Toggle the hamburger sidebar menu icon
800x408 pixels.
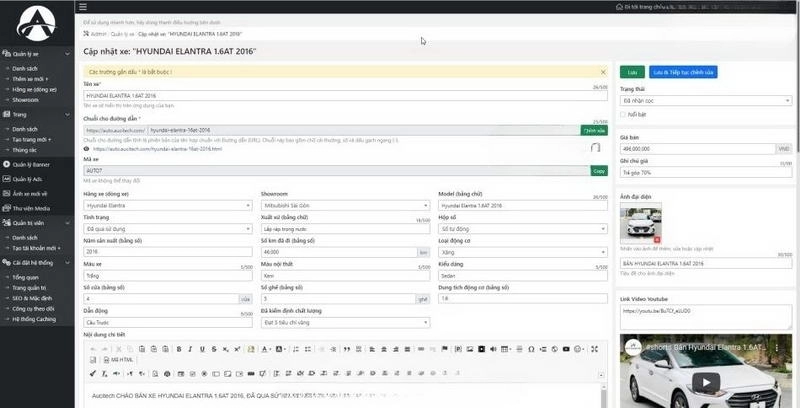tap(82, 7)
